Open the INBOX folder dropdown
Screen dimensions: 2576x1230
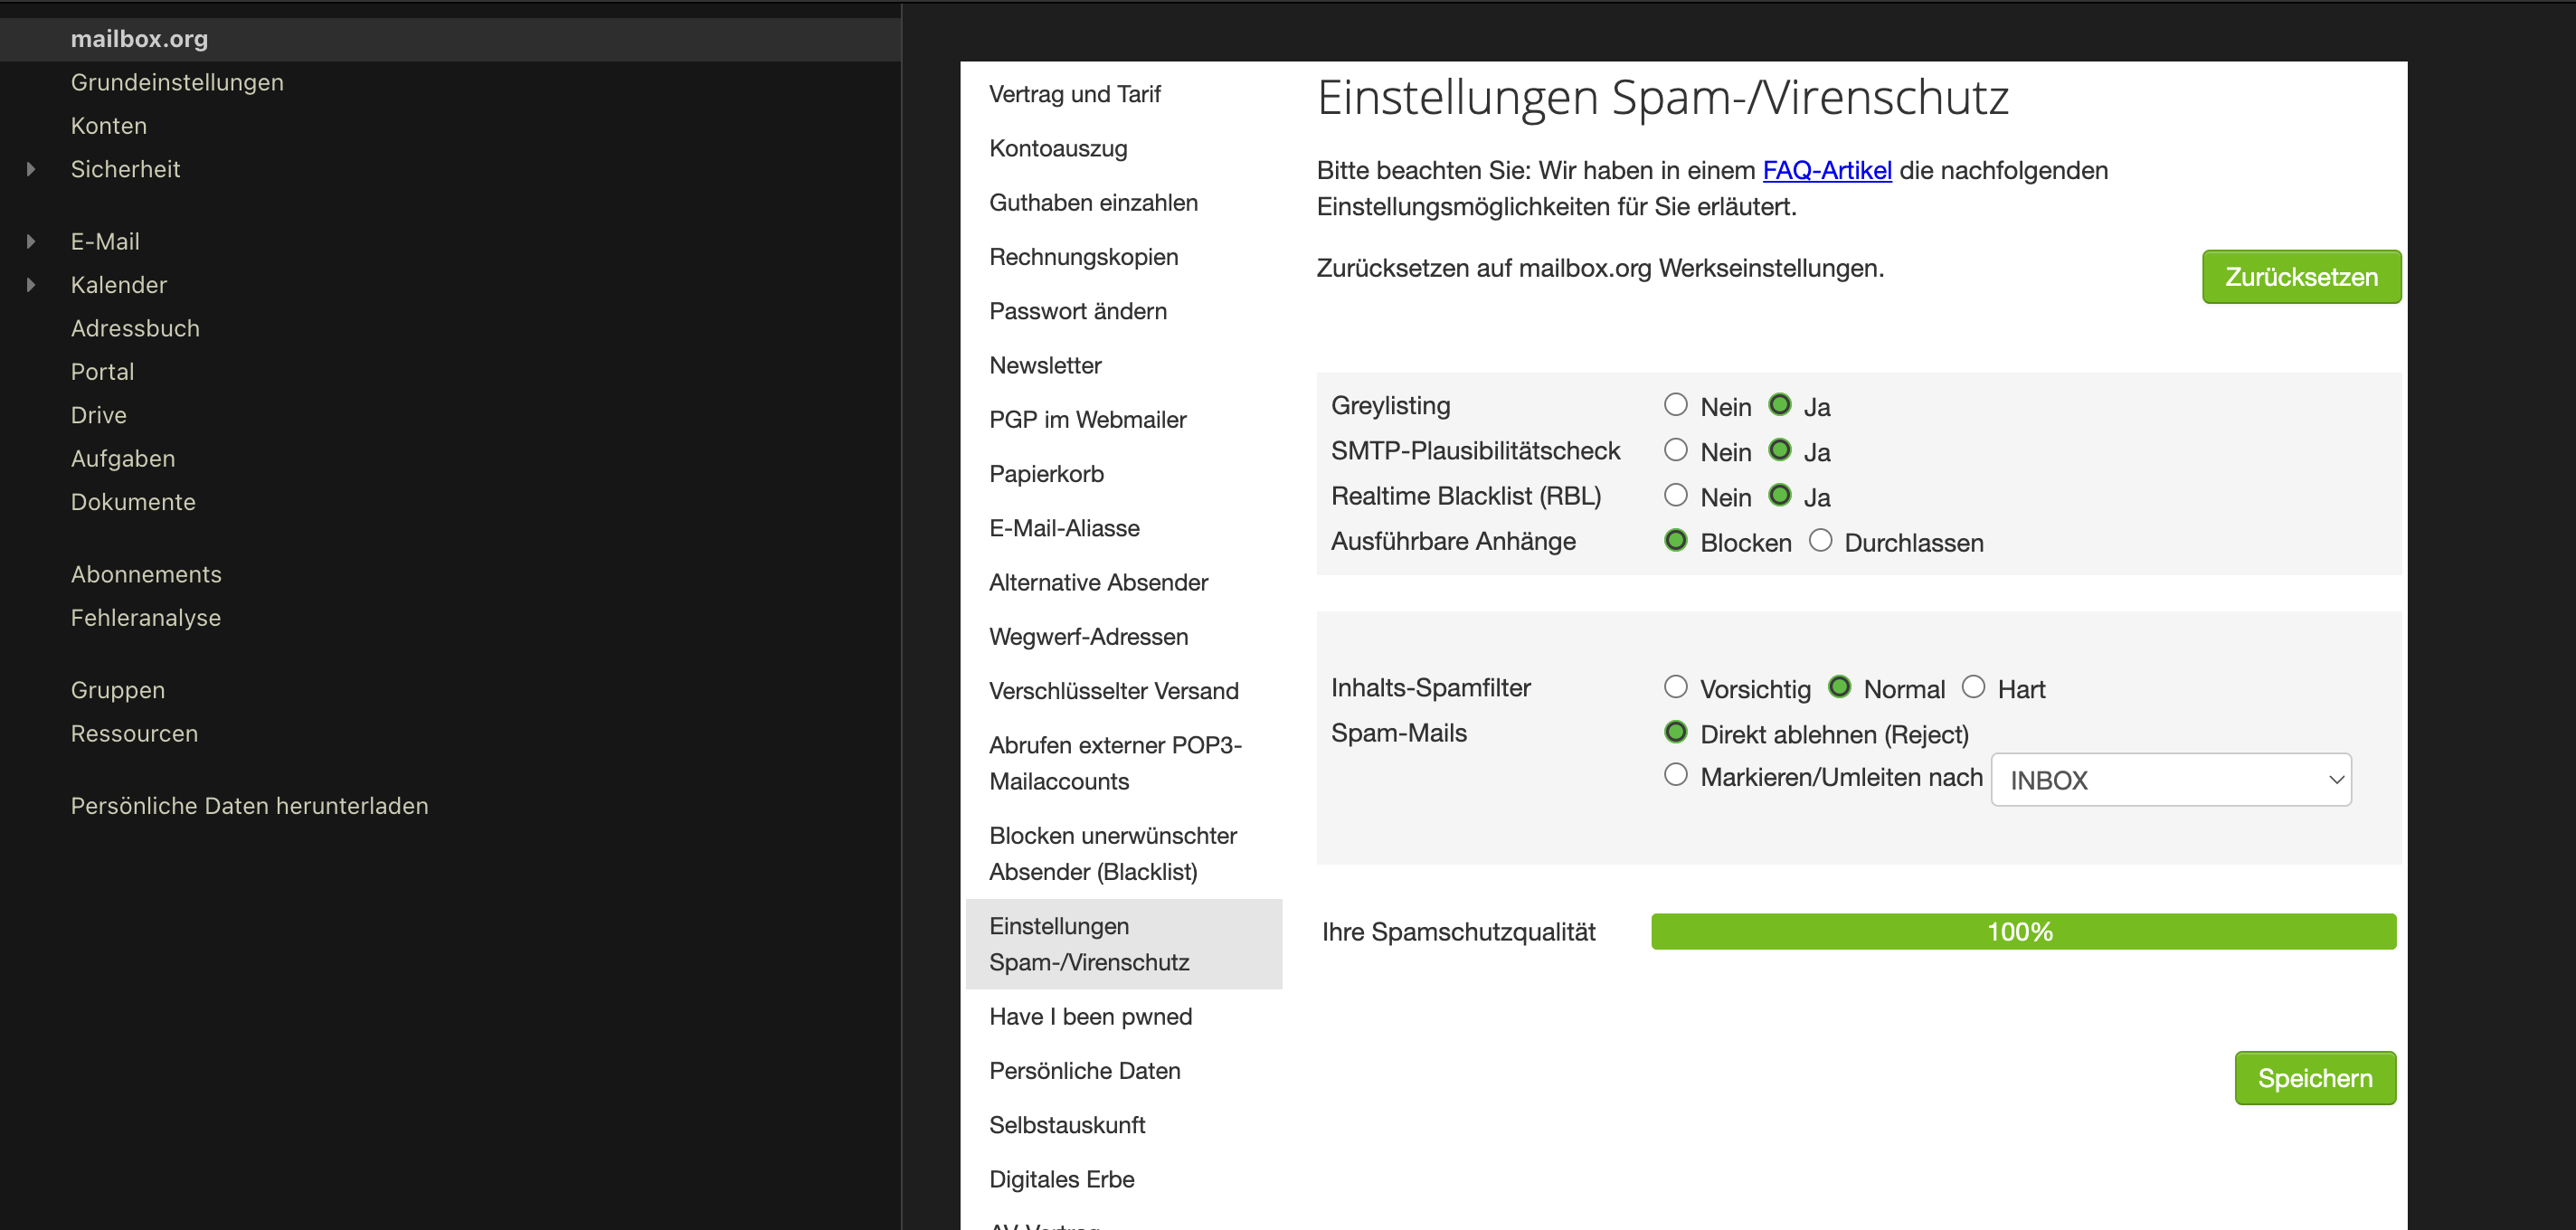click(x=2170, y=780)
